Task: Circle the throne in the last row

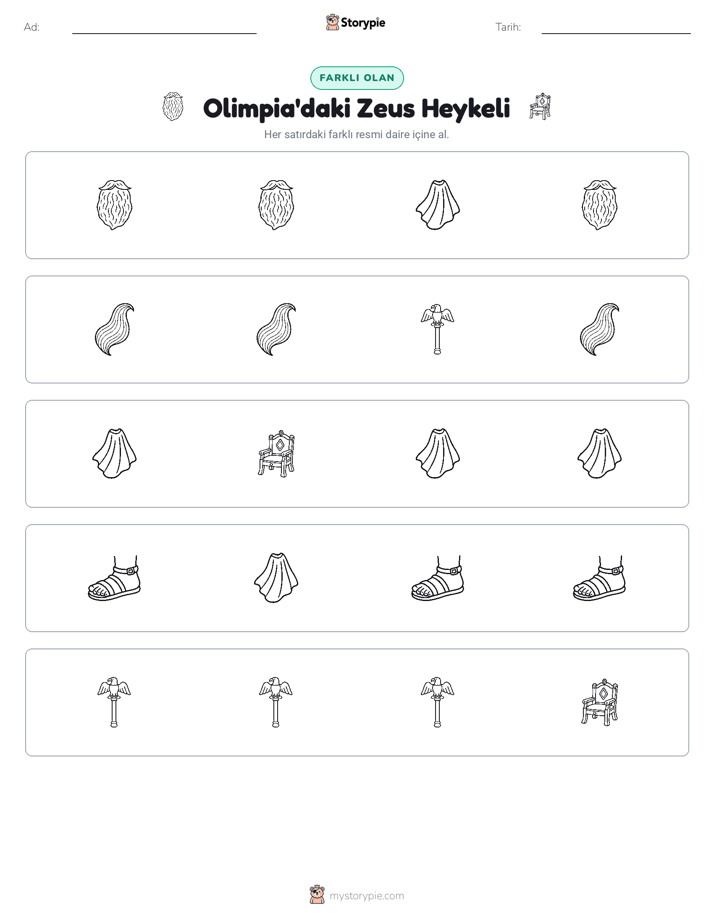Action: (599, 702)
